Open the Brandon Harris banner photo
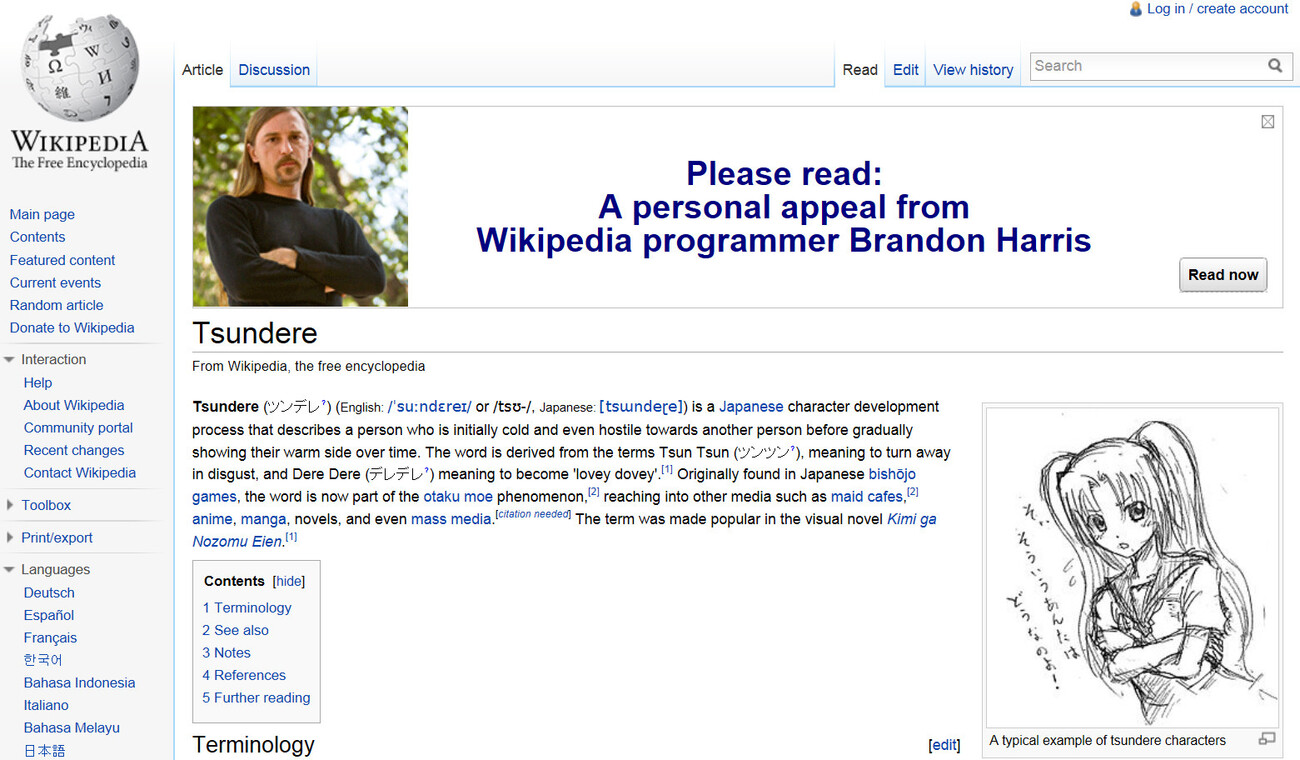 (x=300, y=206)
